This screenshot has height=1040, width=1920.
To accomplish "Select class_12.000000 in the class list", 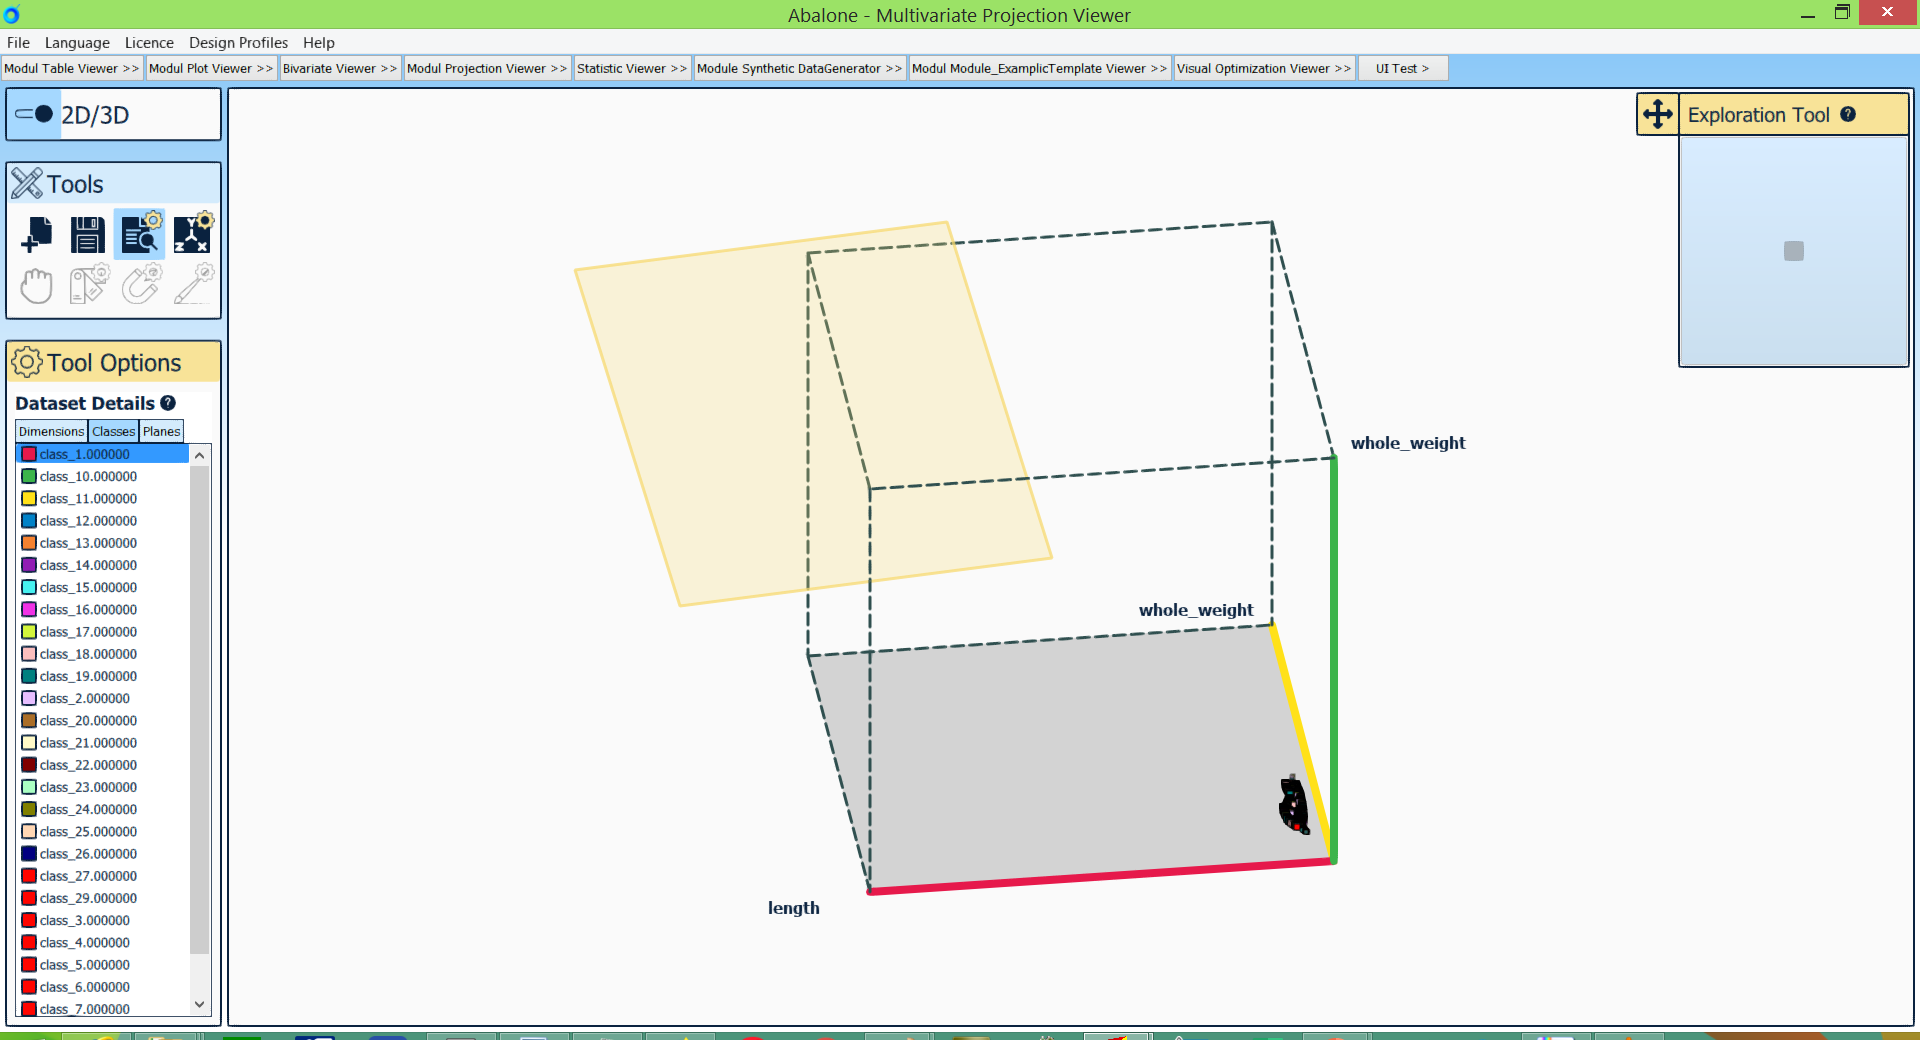I will pos(88,521).
